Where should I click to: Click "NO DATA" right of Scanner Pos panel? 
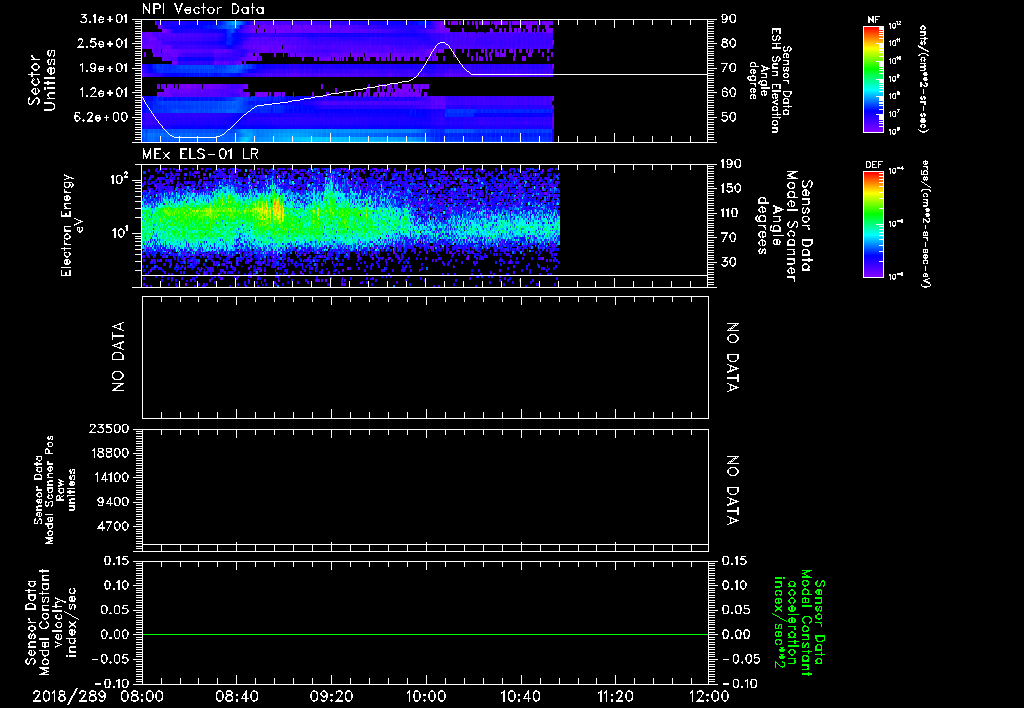732,491
